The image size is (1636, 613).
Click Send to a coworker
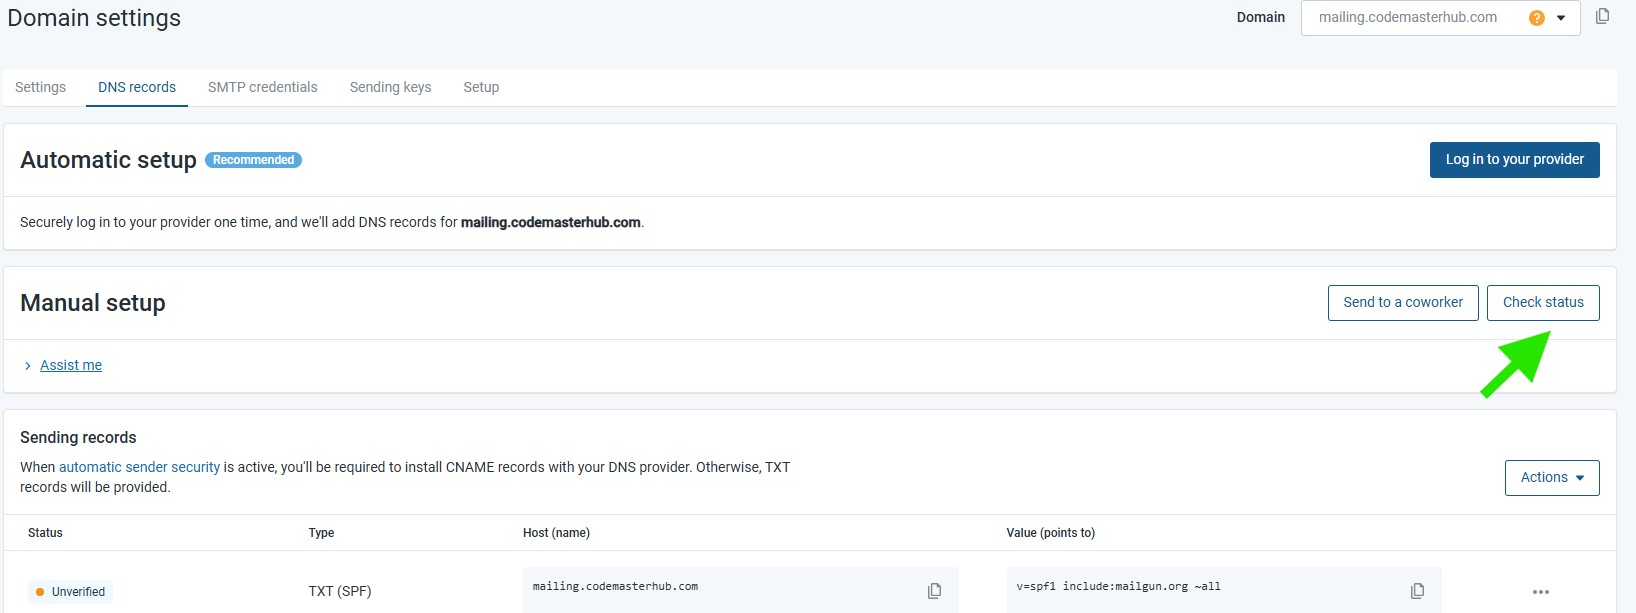[1402, 303]
